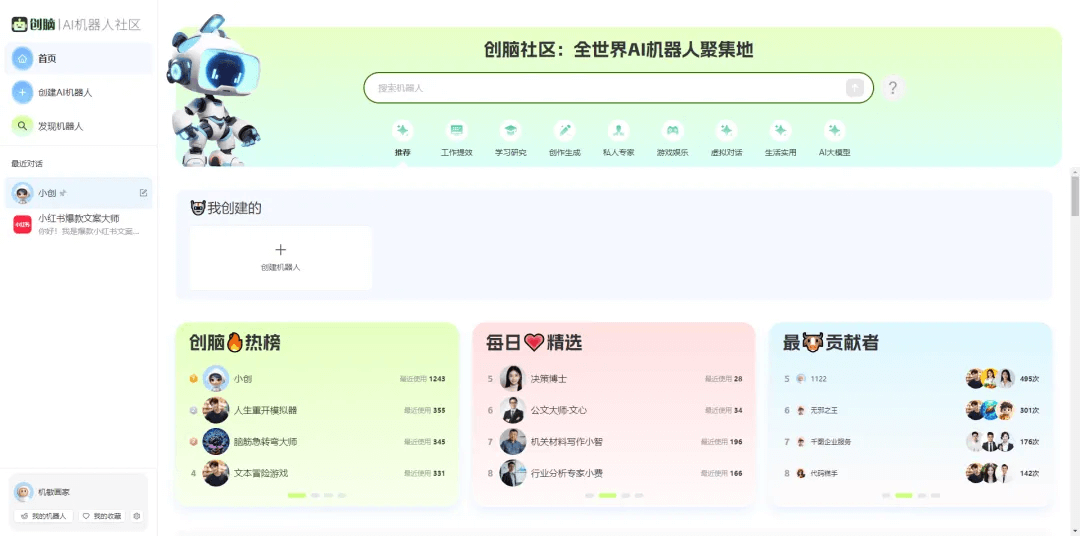Click the robot avatars in the 176次 row
1080x536 pixels.
click(x=990, y=442)
